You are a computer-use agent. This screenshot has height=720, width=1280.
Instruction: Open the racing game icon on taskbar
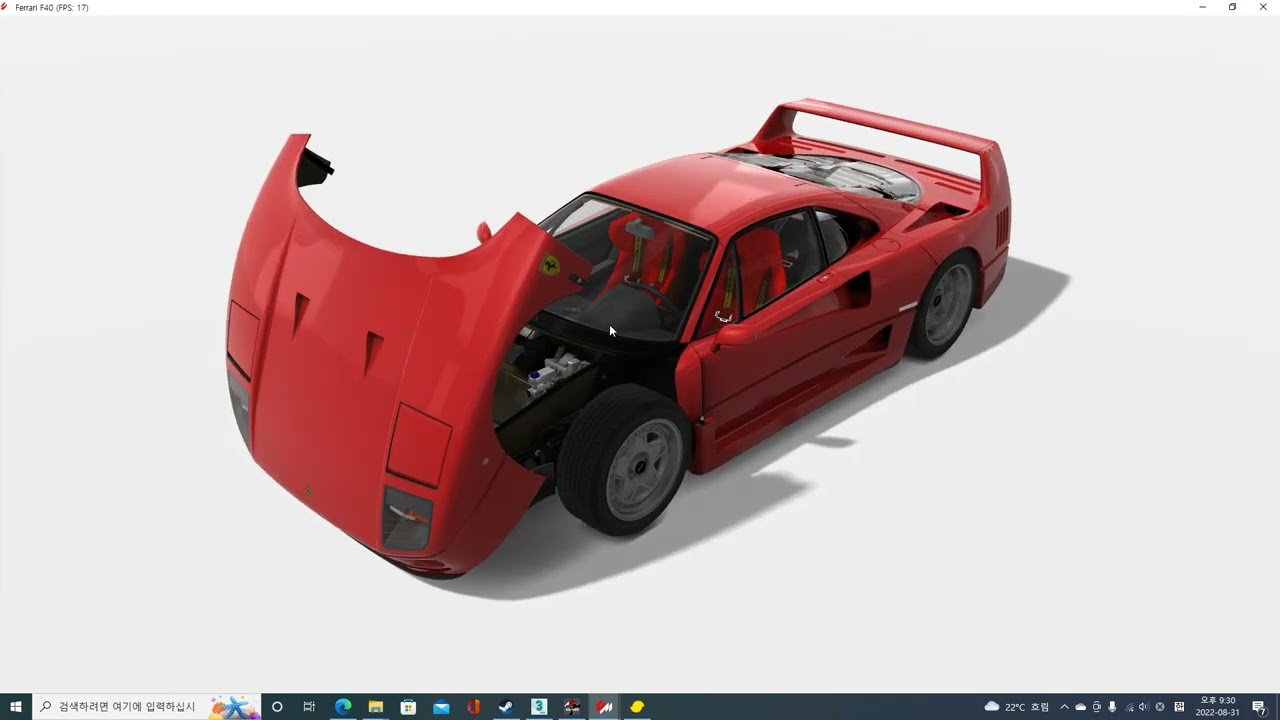571,707
